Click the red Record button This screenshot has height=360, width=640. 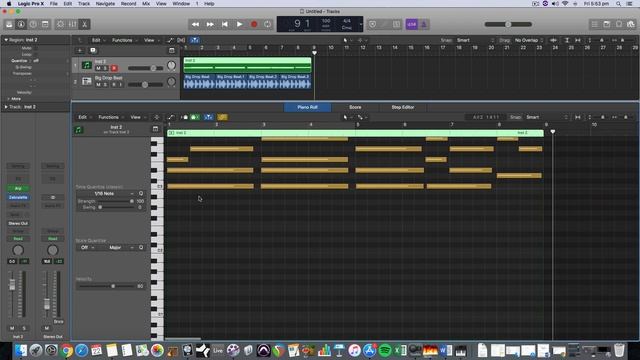pyautogui.click(x=254, y=24)
